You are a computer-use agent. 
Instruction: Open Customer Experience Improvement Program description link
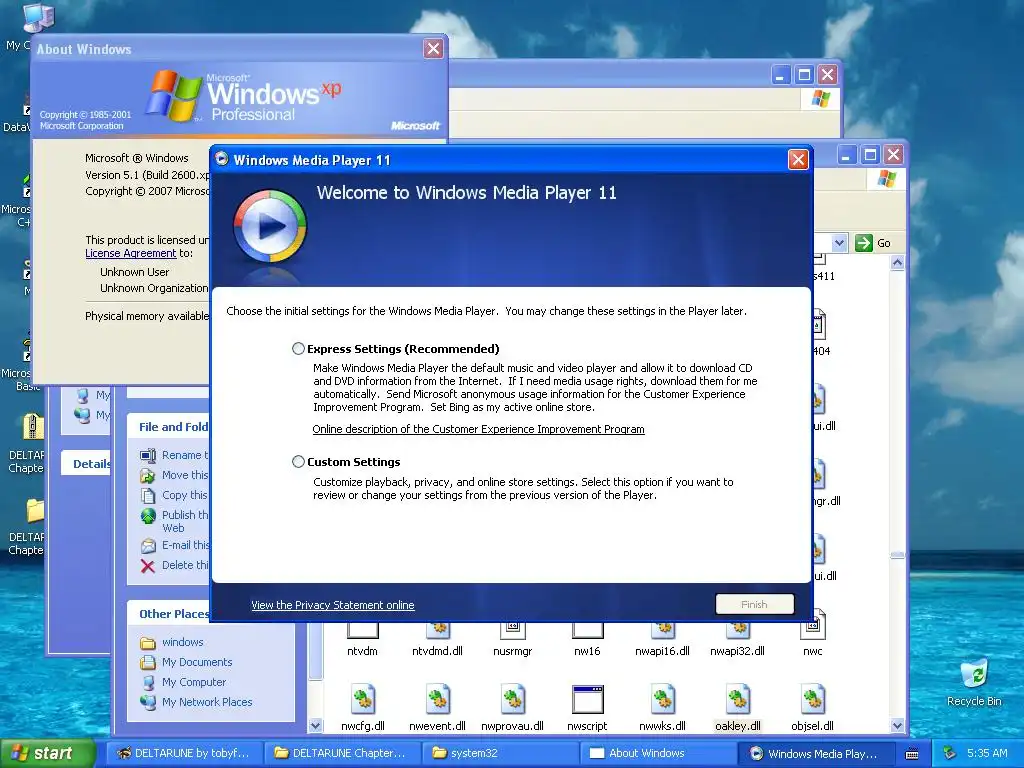click(478, 429)
